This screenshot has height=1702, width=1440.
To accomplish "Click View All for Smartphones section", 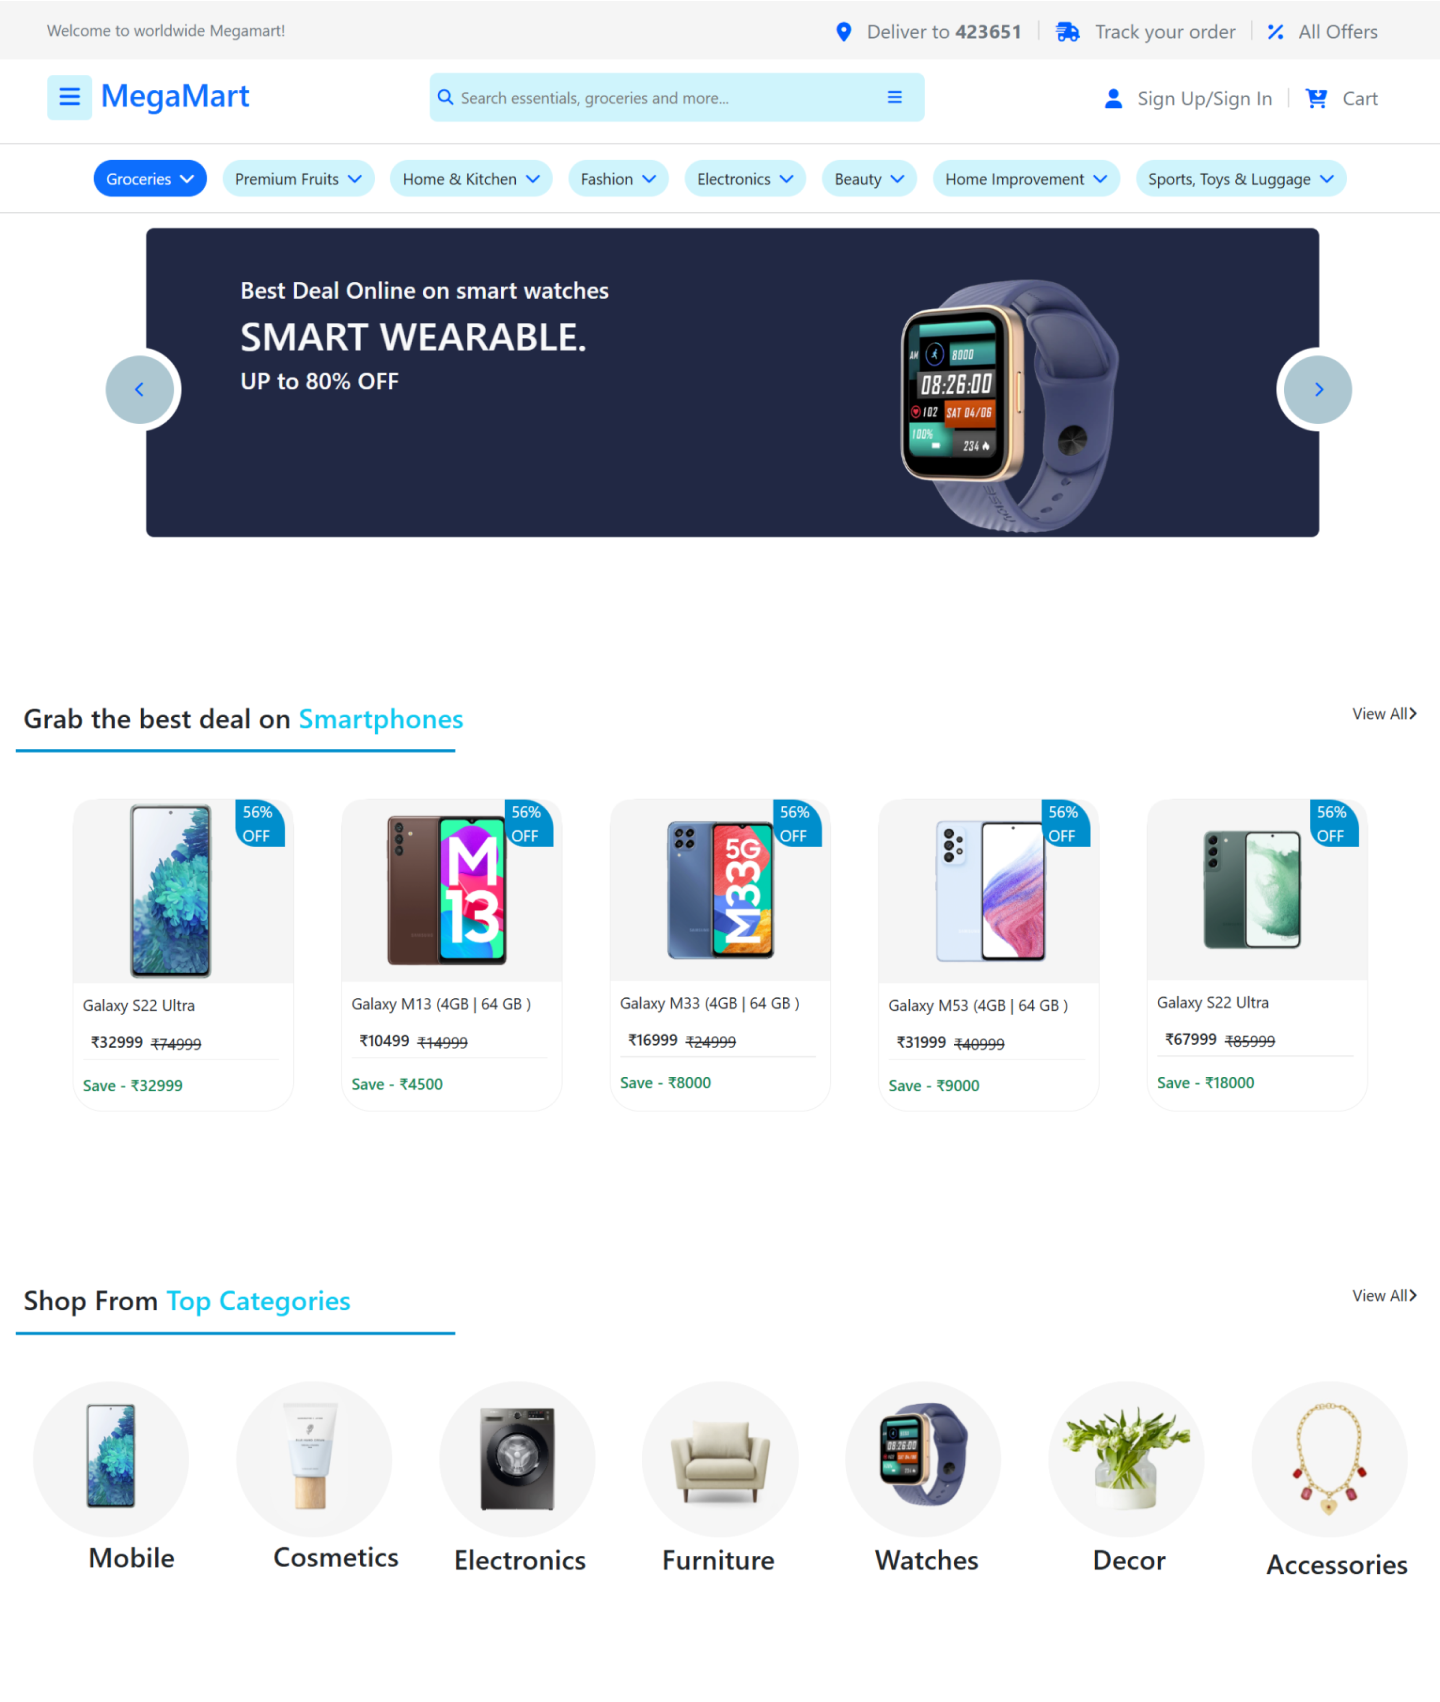I will click(1384, 714).
